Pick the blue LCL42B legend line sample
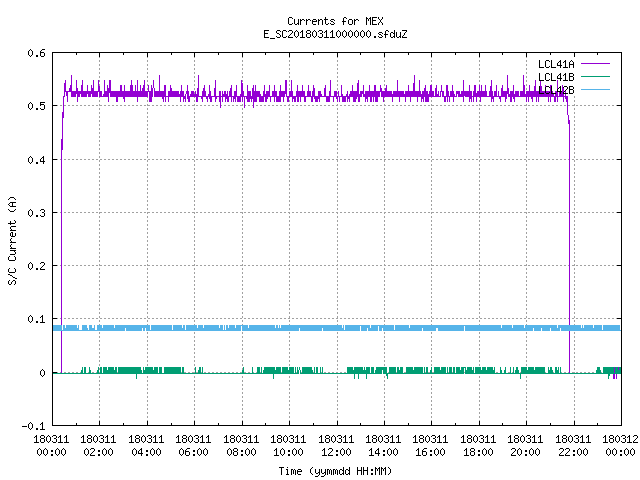The height and width of the screenshot is (480, 640). pyautogui.click(x=595, y=89)
